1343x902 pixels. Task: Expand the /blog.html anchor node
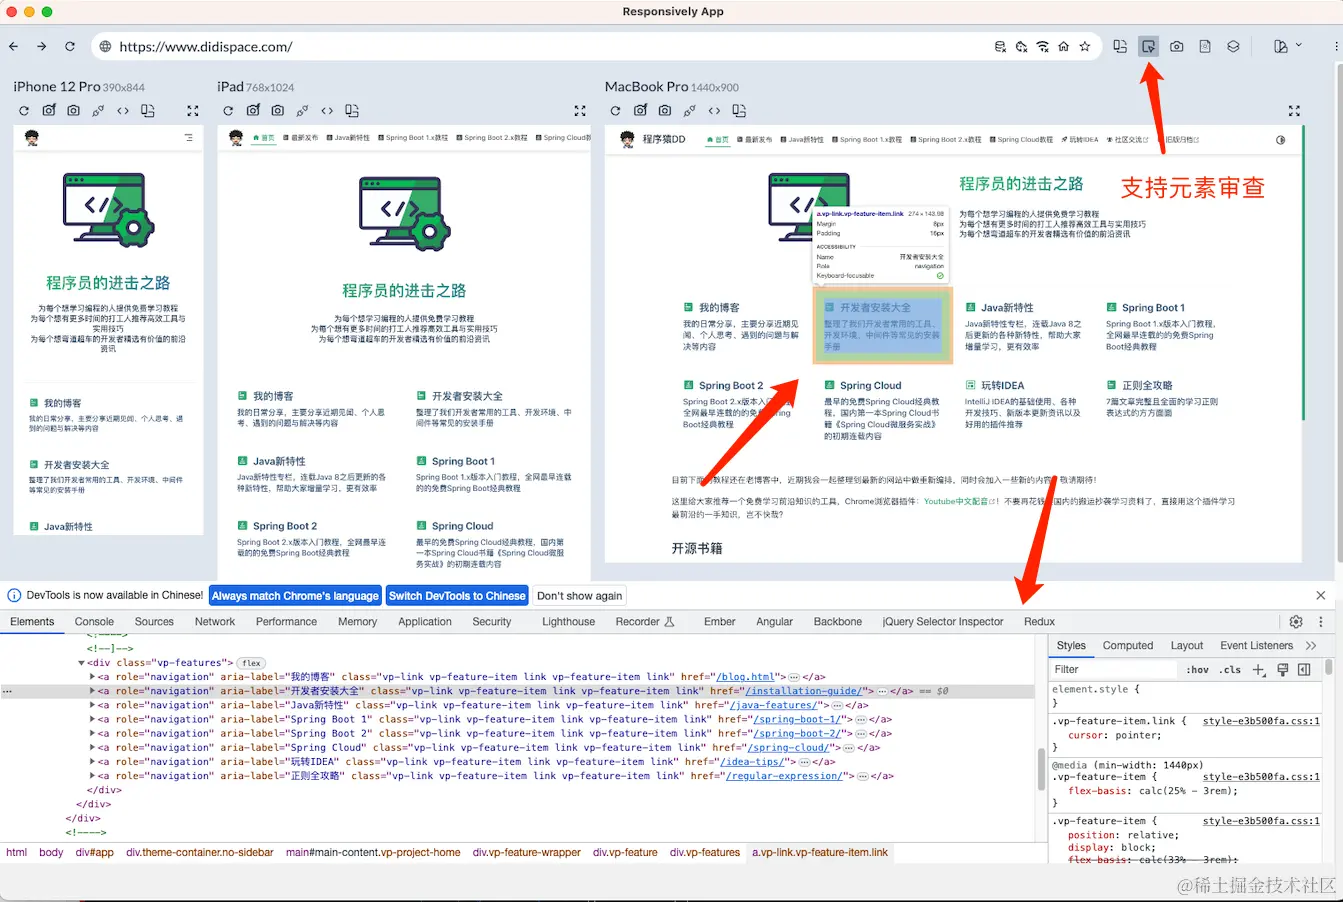tap(92, 677)
